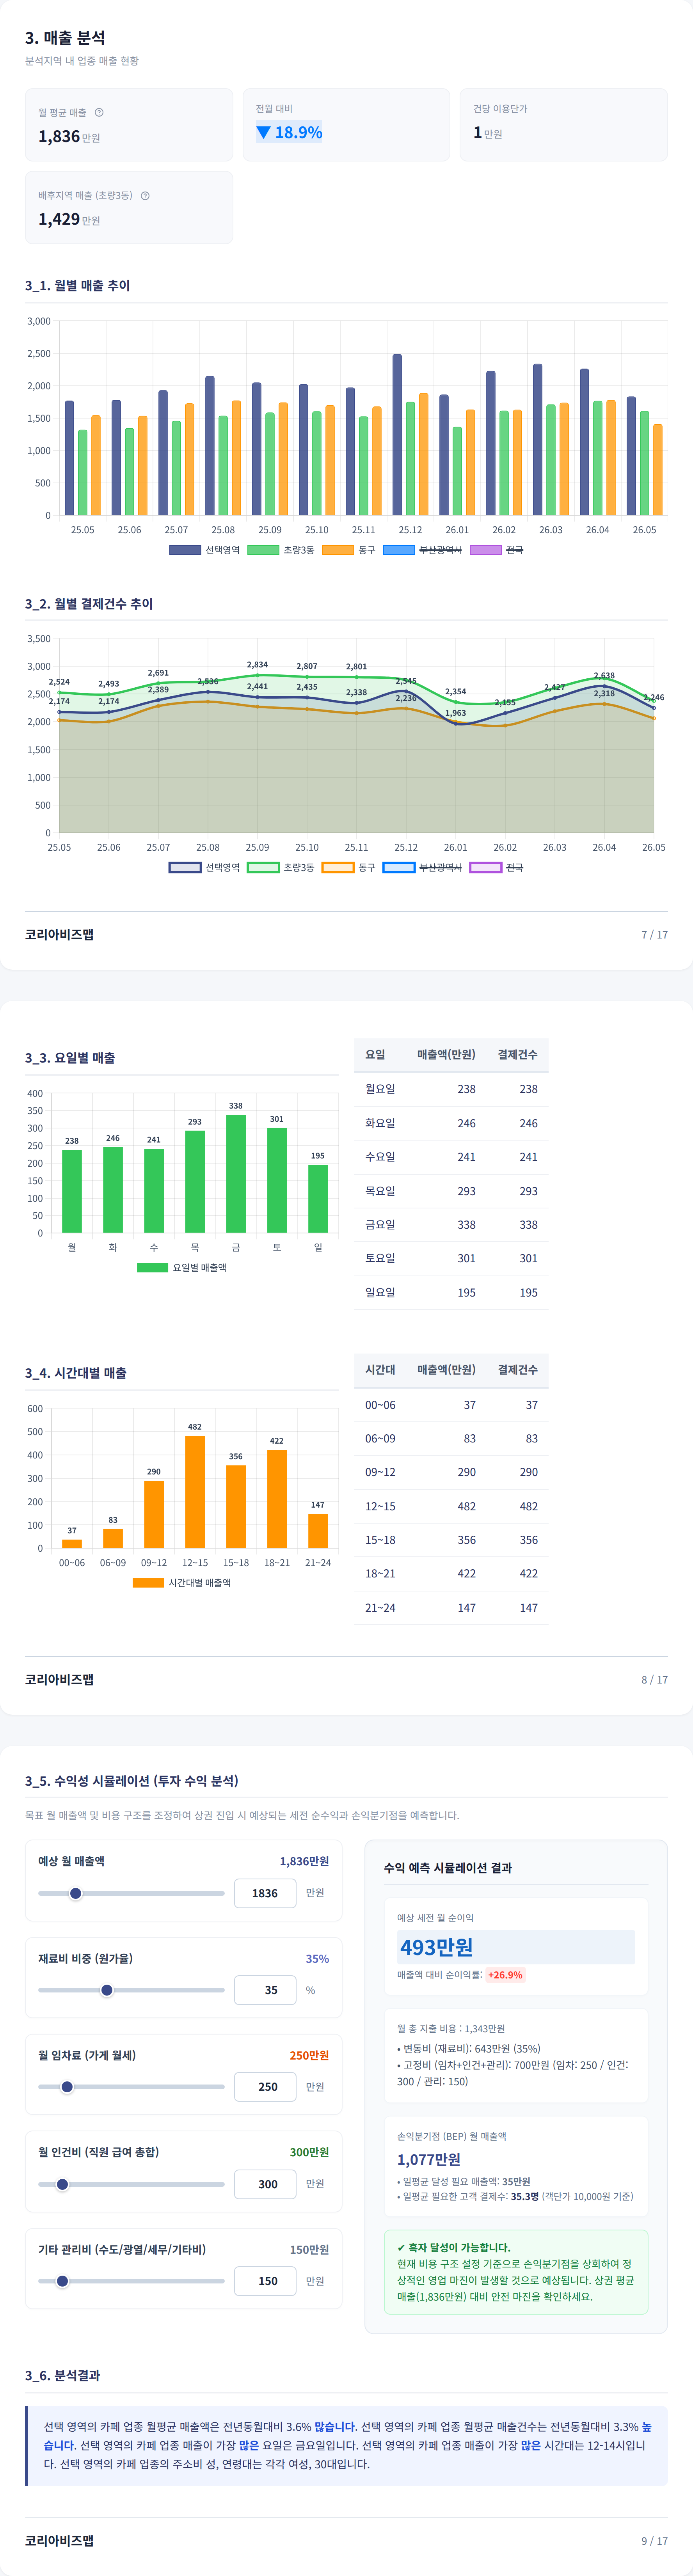Click the 월 인건비 slider handle
Viewport: 693px width, 2576px height.
tap(62, 2184)
